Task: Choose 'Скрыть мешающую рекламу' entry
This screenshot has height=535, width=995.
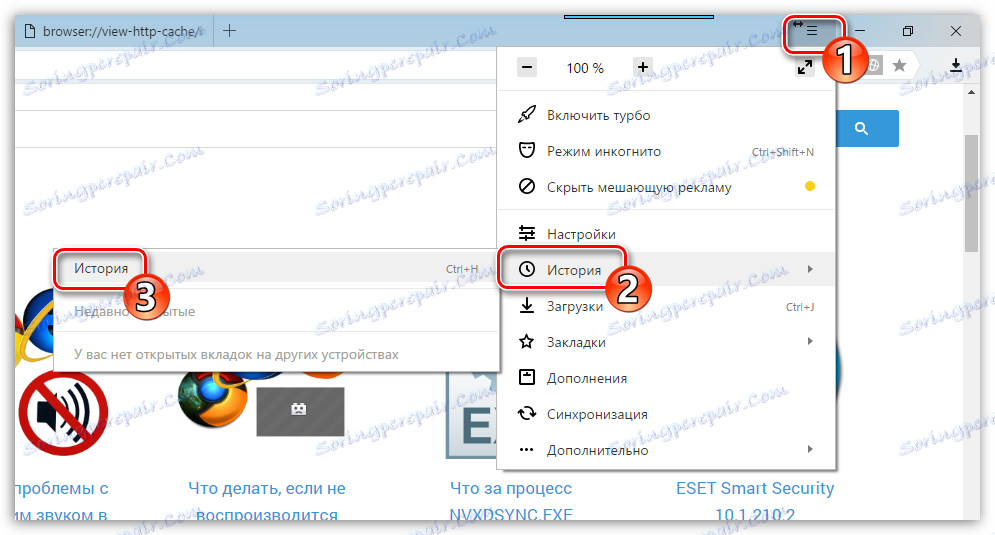Action: (x=639, y=187)
